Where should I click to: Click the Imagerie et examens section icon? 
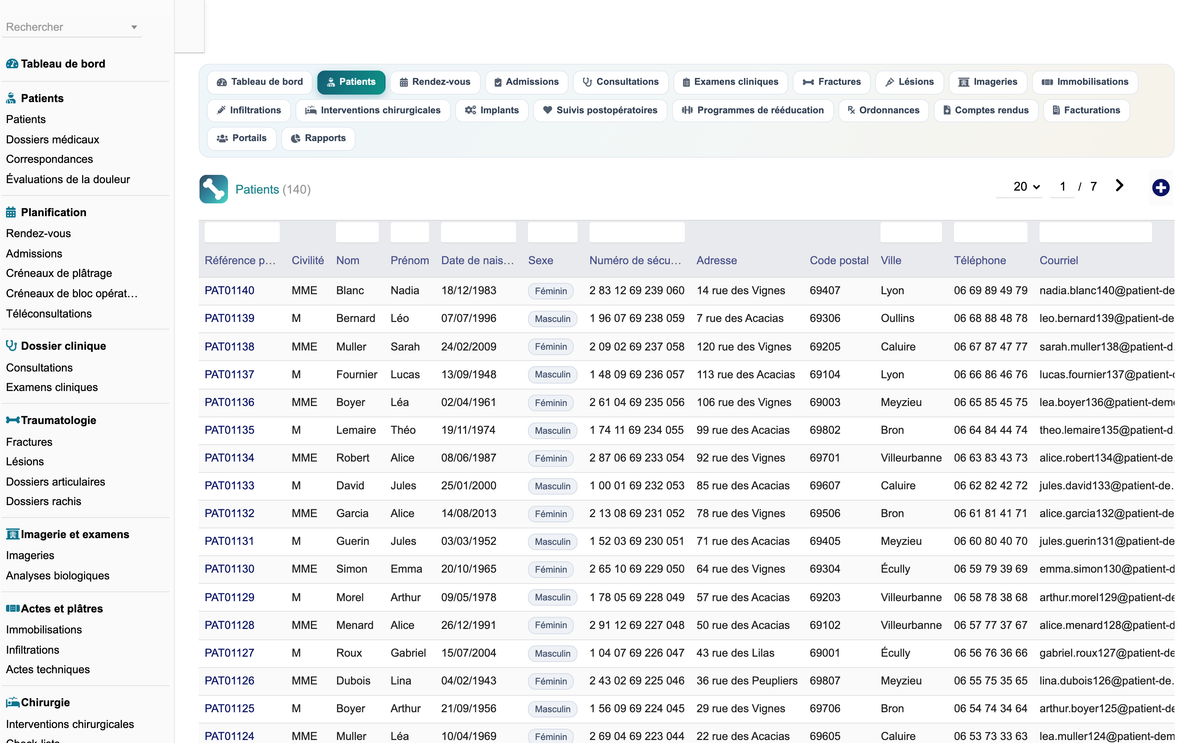13,534
